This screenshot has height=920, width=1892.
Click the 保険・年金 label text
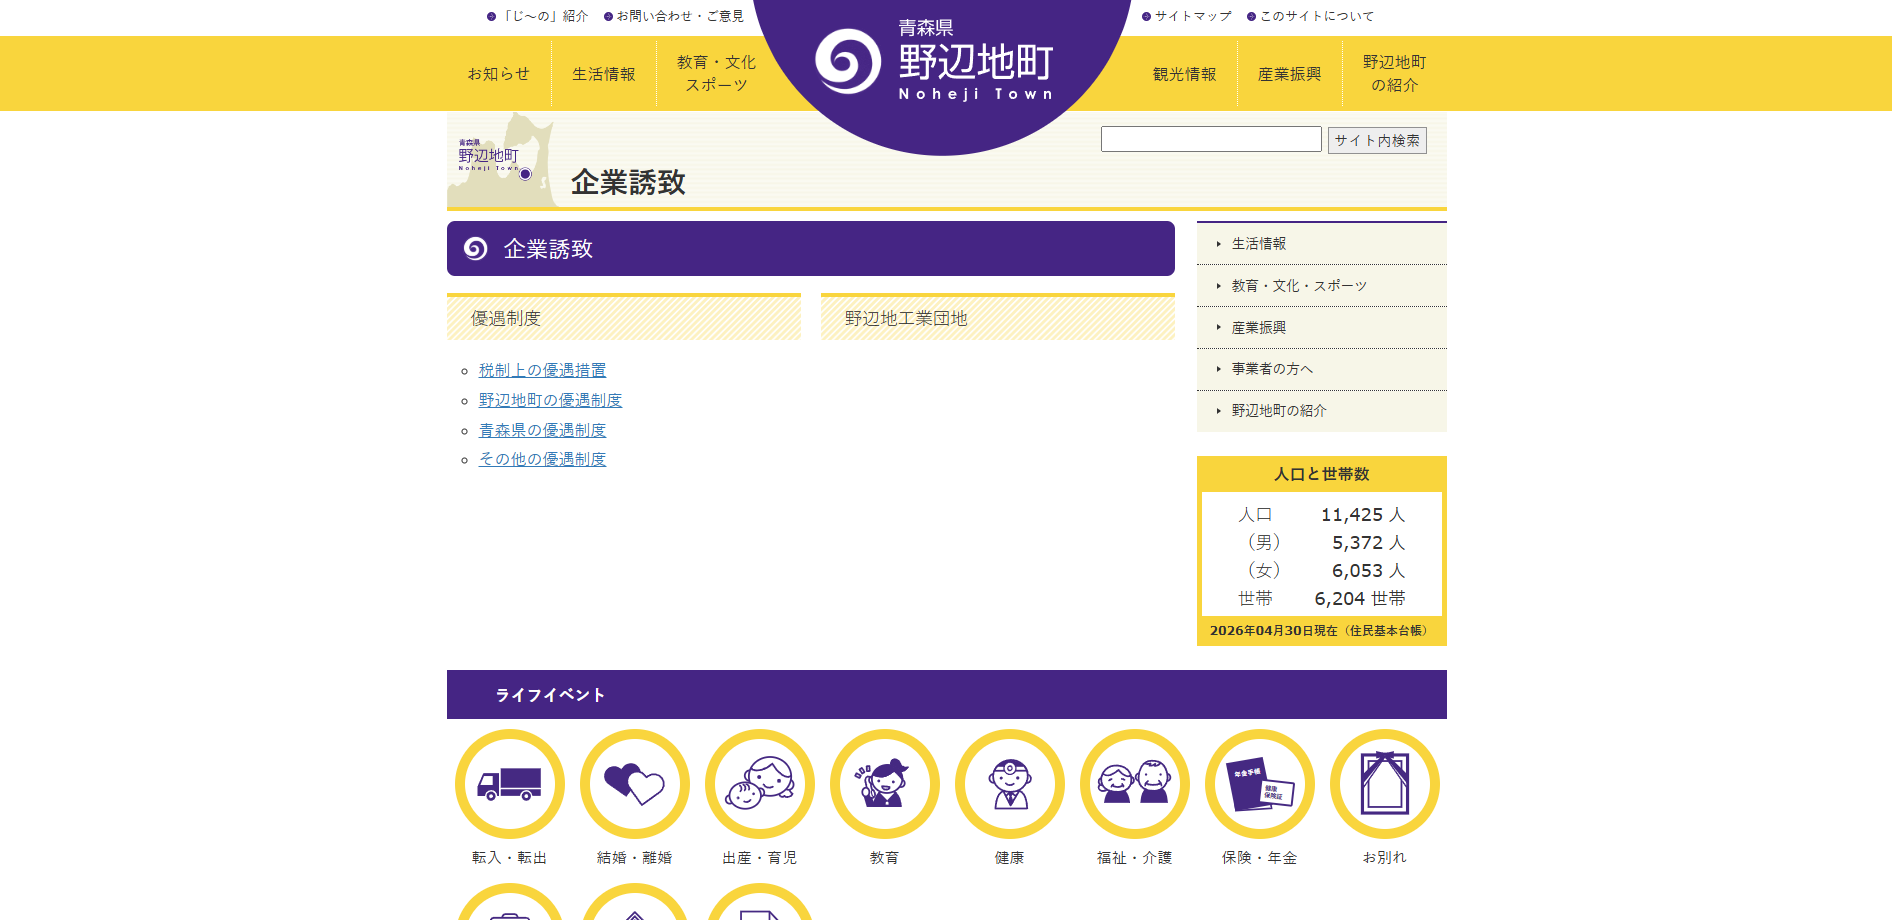click(x=1260, y=858)
